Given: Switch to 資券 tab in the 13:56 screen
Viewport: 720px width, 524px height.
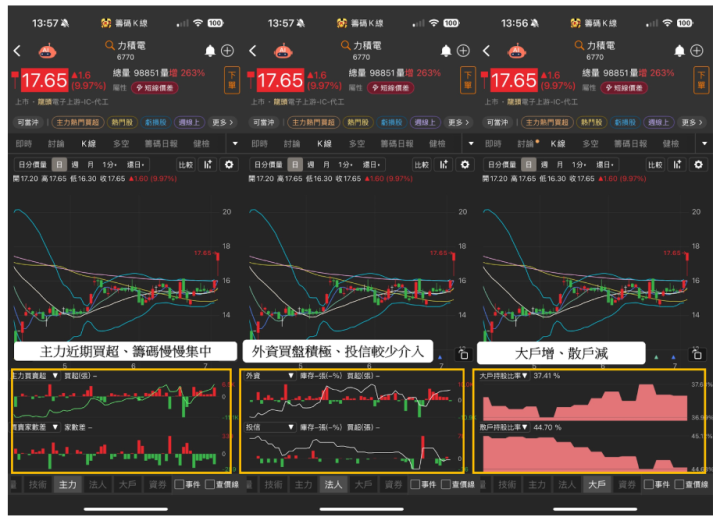Looking at the screenshot, I should (x=627, y=484).
